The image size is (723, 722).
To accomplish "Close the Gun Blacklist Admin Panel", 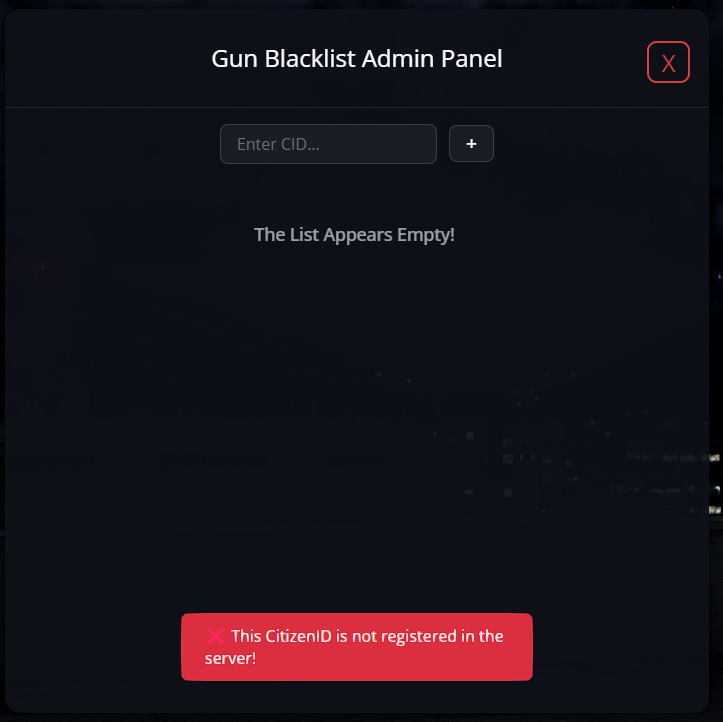I will 668,62.
